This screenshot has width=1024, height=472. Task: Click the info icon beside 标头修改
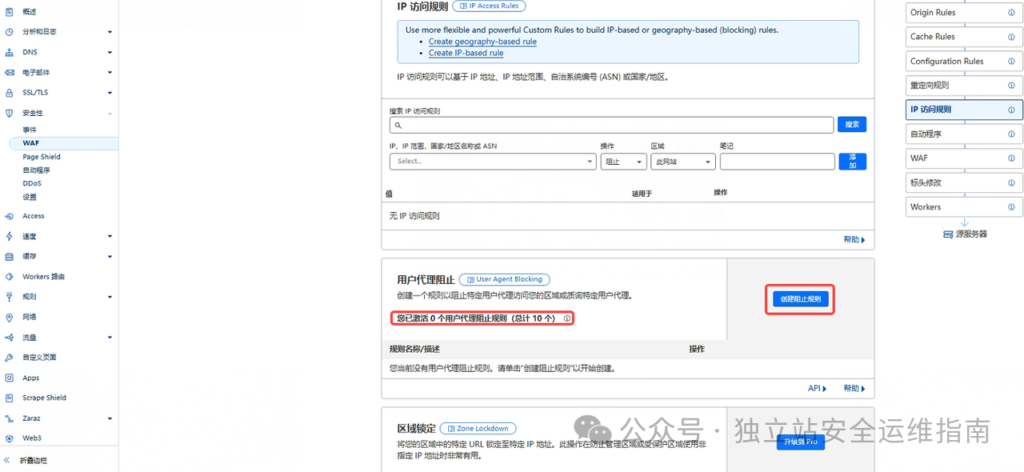point(1012,183)
